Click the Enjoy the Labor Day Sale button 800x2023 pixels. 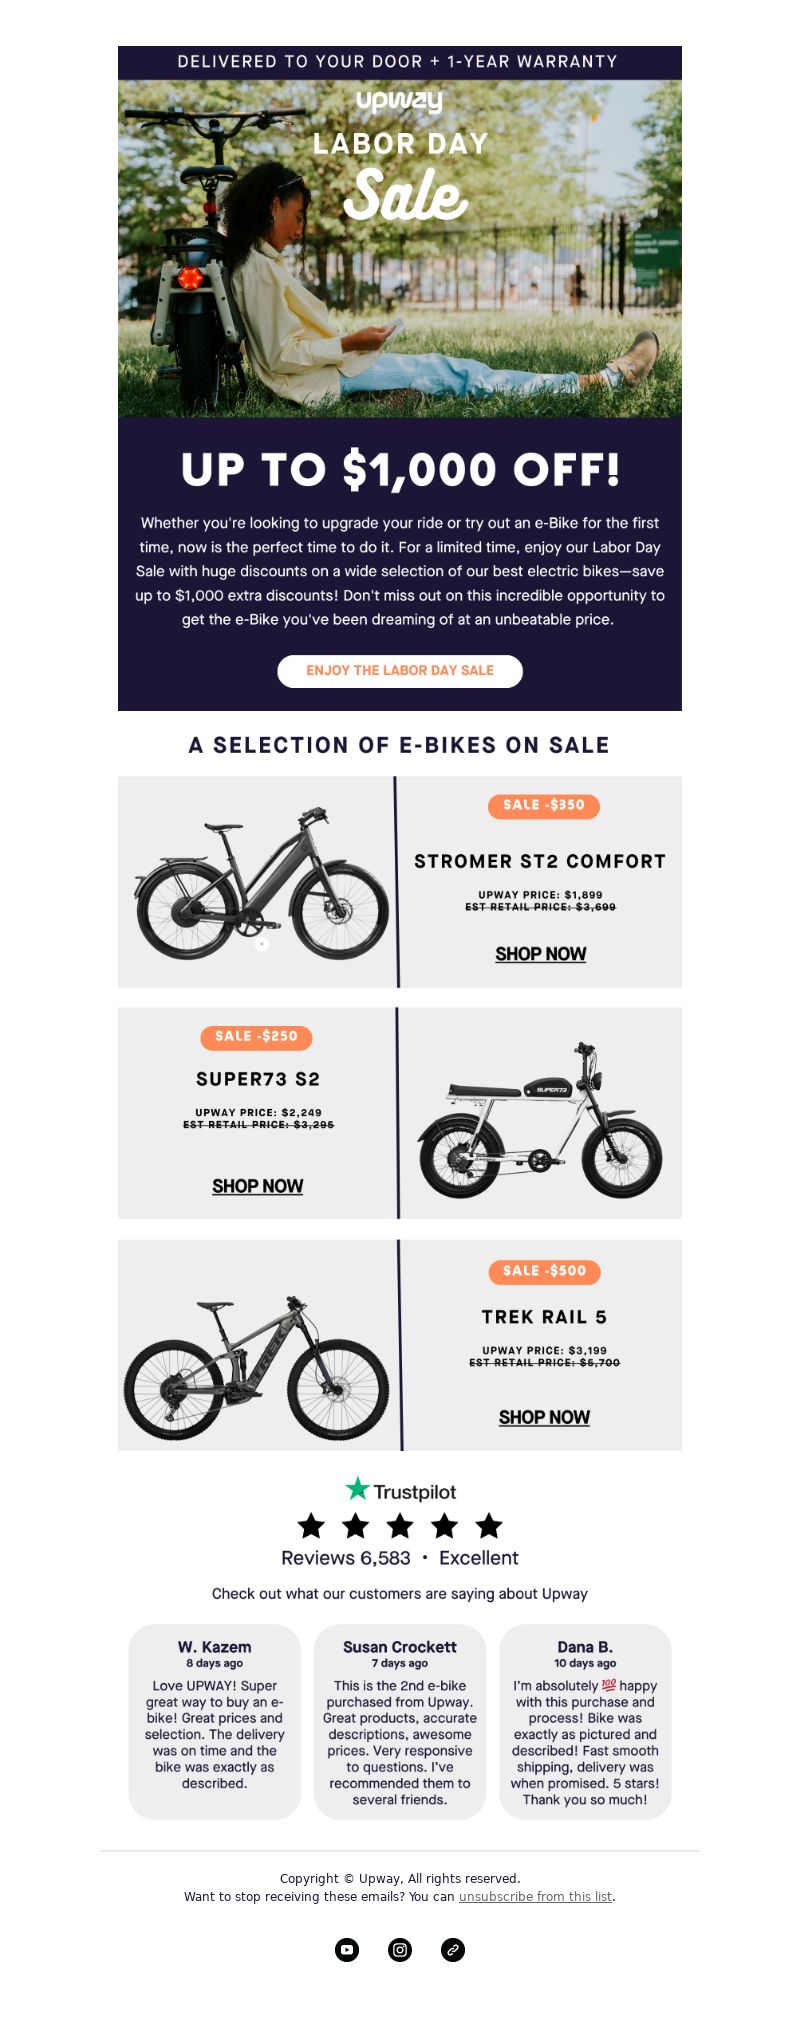400,671
